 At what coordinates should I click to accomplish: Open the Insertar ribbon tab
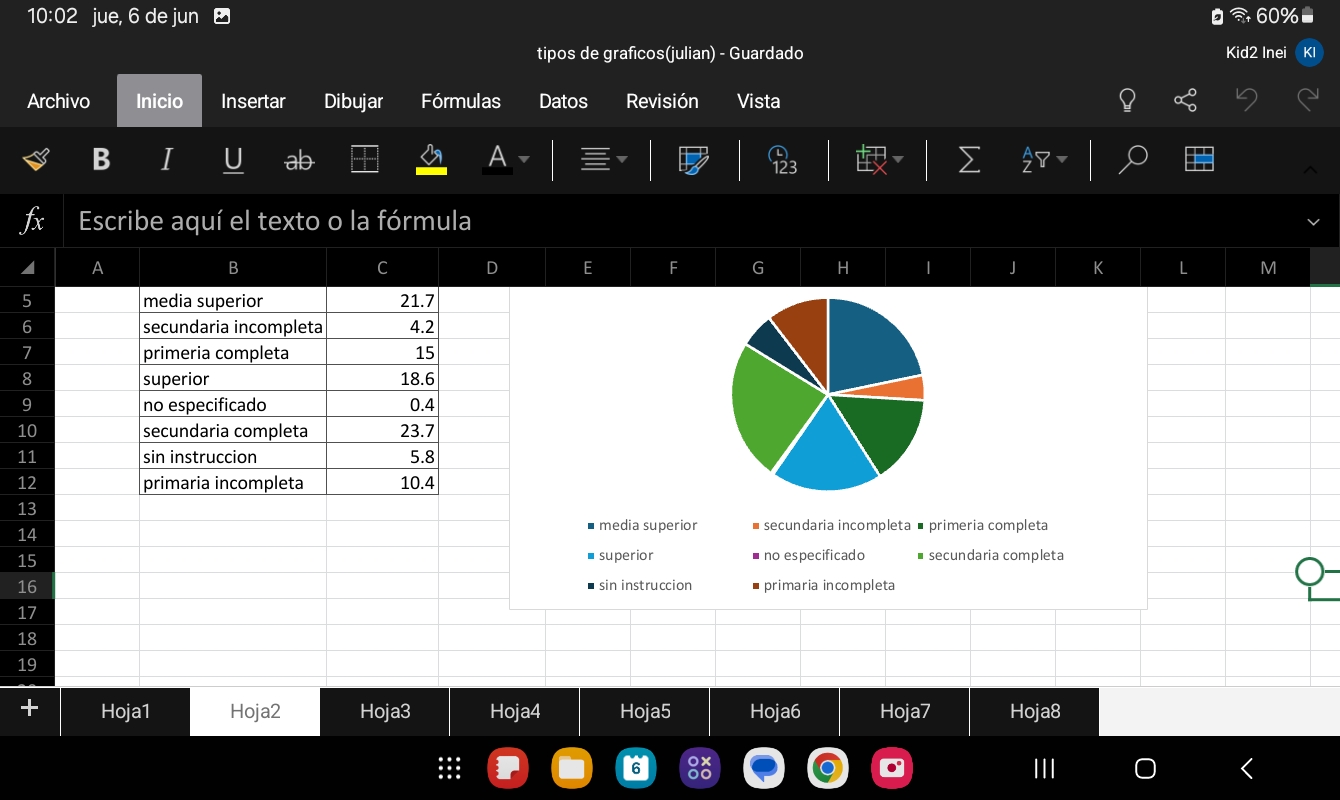253,101
